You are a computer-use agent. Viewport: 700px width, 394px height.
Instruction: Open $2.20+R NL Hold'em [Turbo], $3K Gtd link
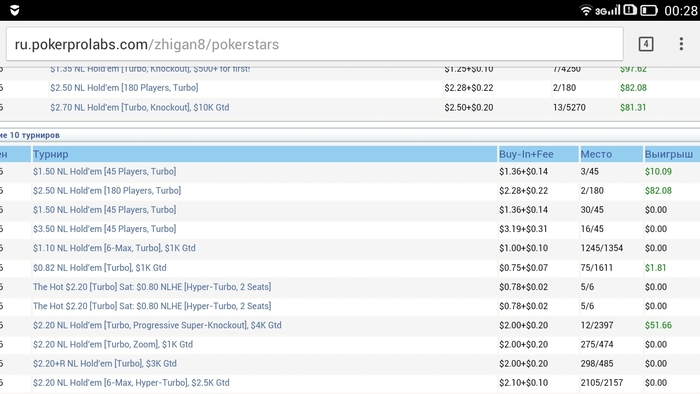coord(104,364)
